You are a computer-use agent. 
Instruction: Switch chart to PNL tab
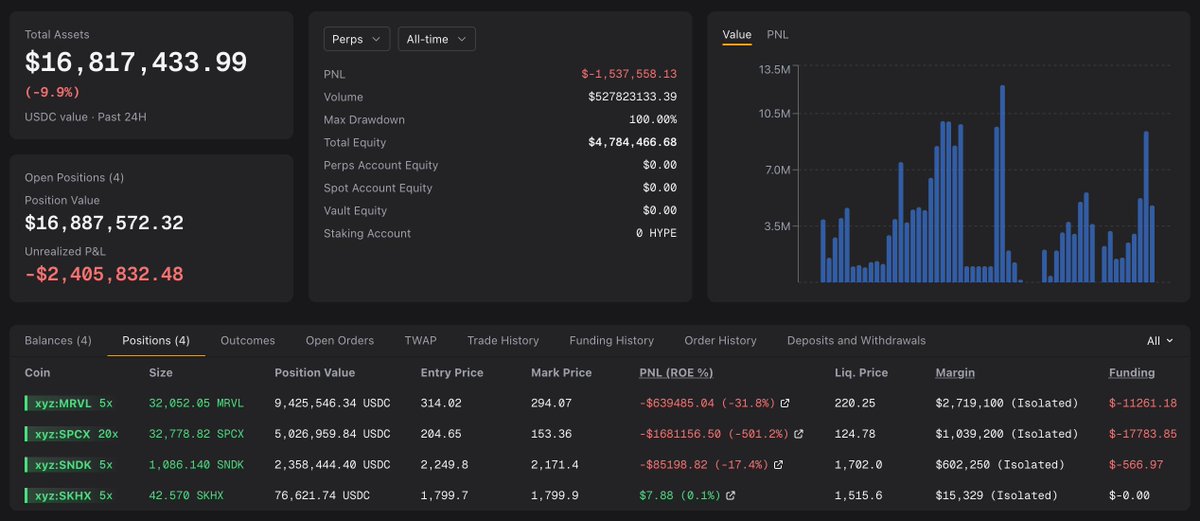pyautogui.click(x=777, y=35)
